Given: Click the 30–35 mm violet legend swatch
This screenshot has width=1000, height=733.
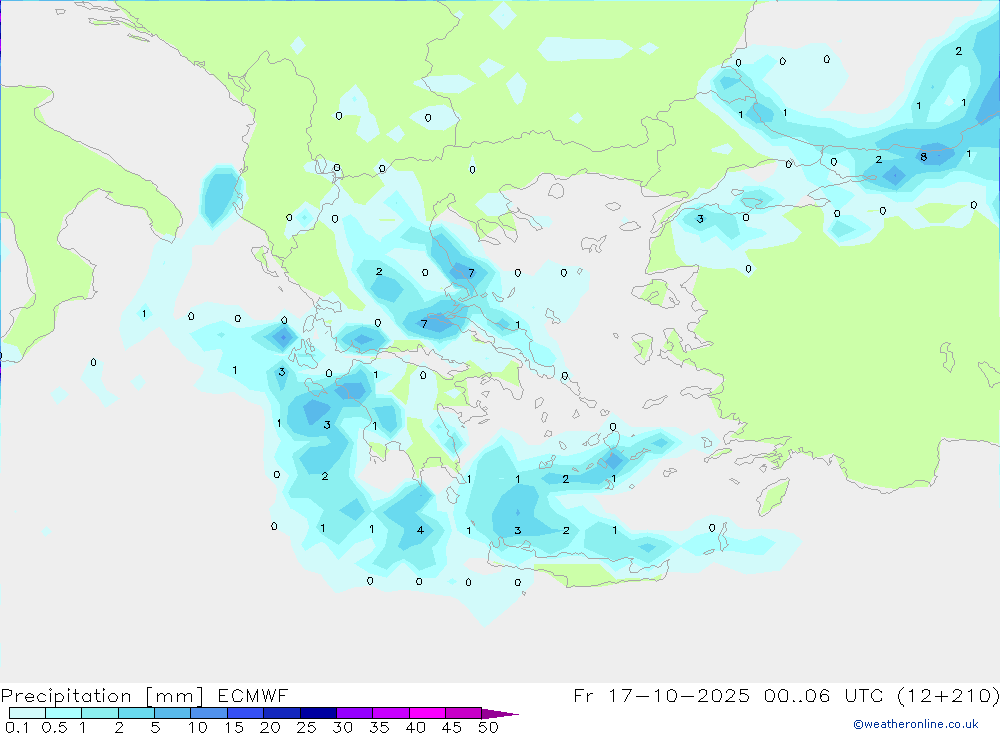Looking at the screenshot, I should coord(355,713).
